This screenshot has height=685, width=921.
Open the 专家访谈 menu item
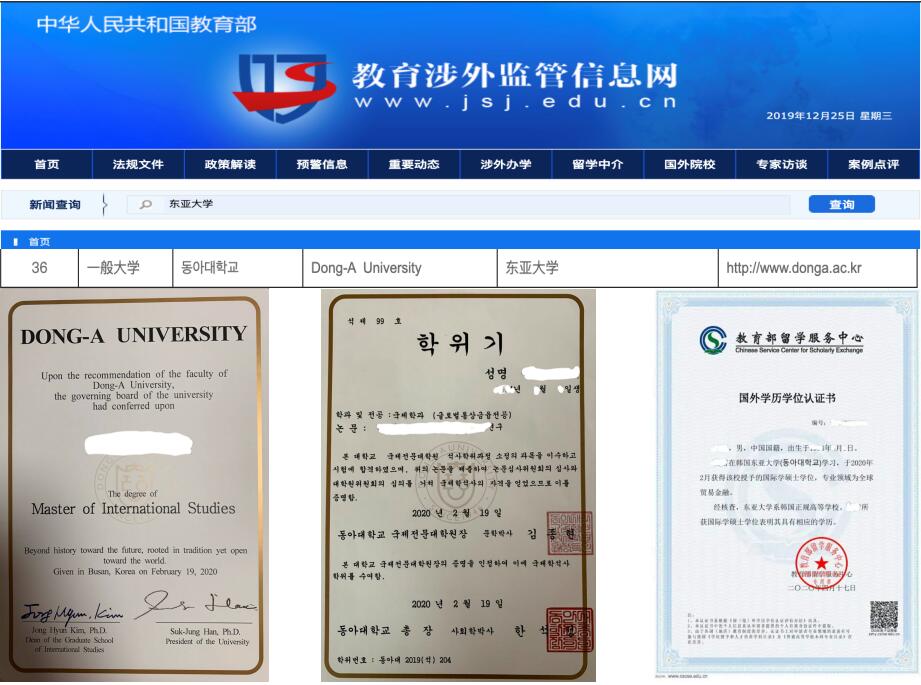pos(782,164)
